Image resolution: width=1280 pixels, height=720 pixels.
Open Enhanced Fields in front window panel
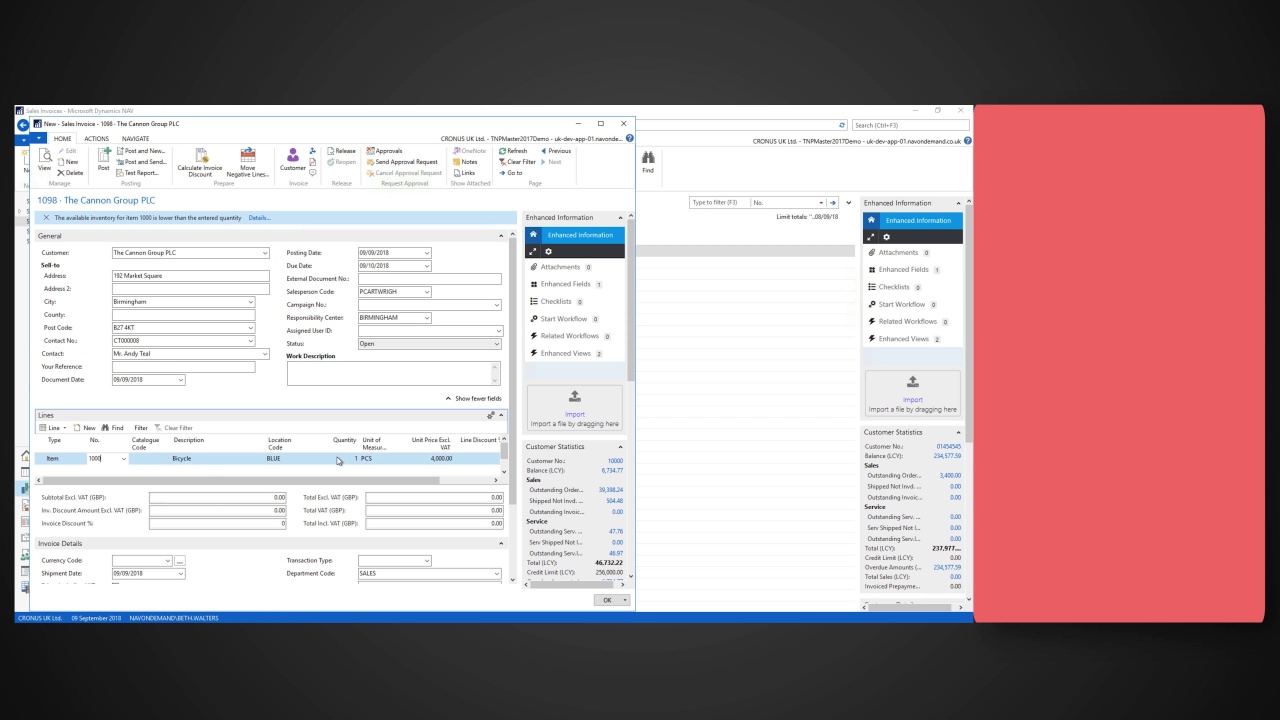pos(565,284)
